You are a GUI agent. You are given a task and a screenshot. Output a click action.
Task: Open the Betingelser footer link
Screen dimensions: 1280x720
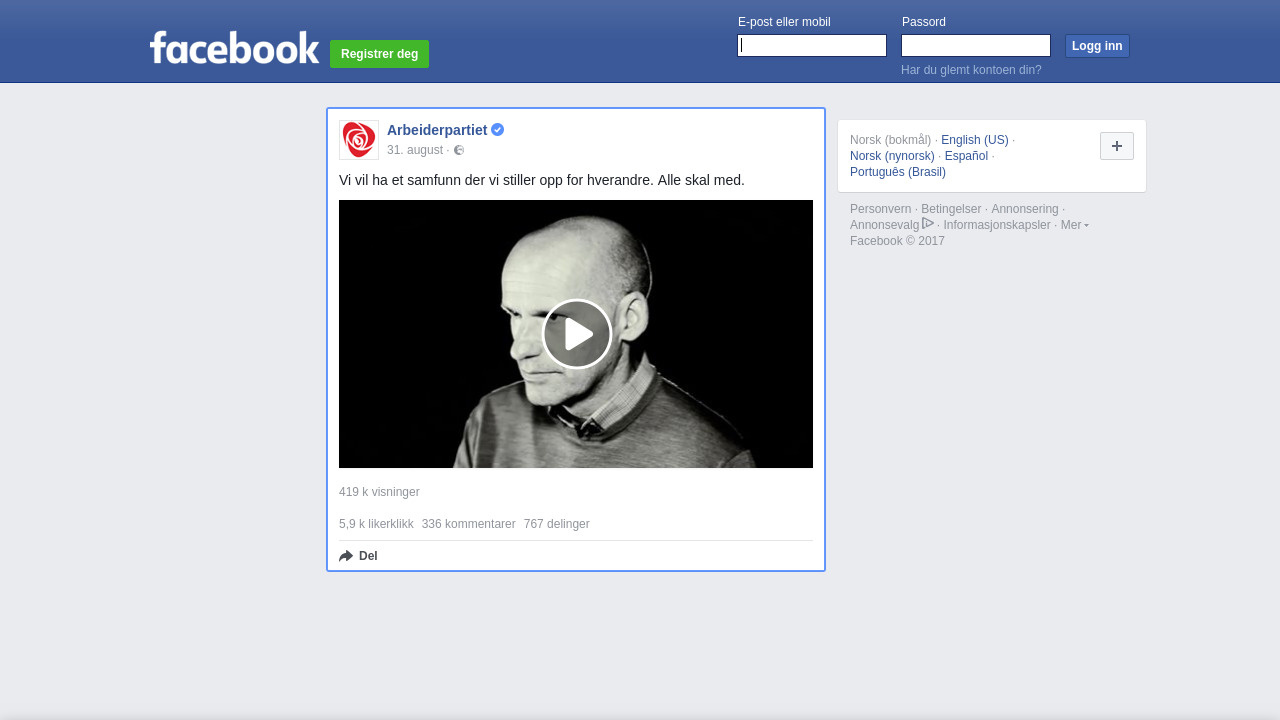[x=951, y=209]
